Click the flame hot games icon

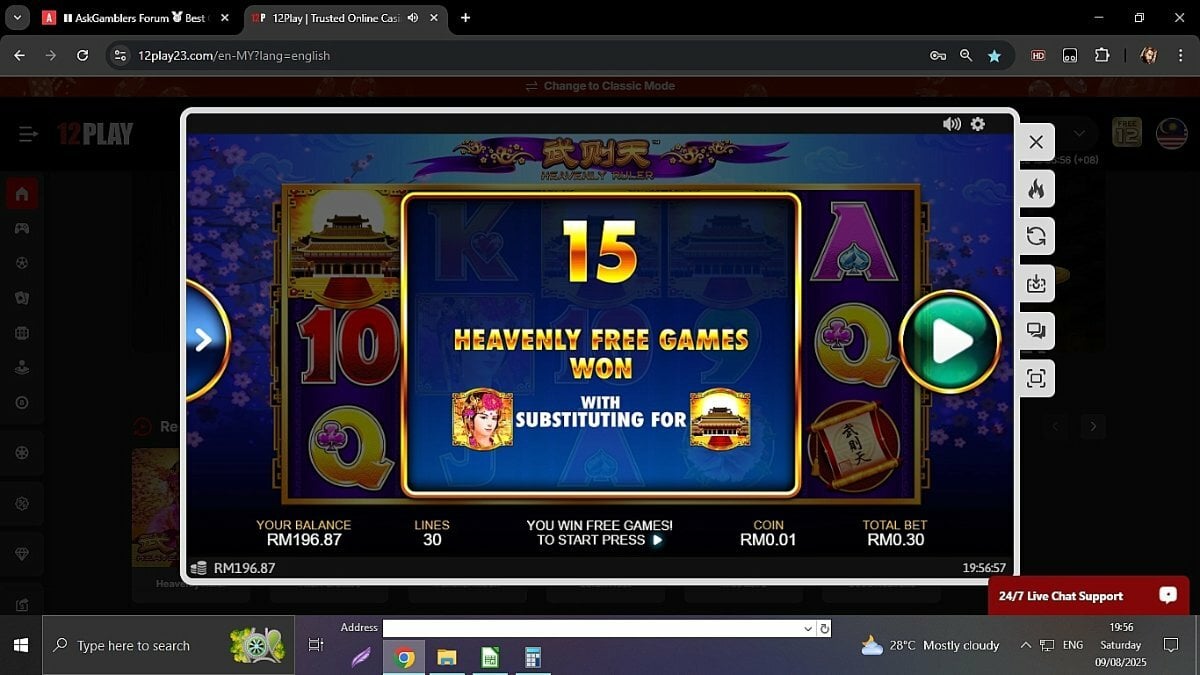[x=1036, y=189]
